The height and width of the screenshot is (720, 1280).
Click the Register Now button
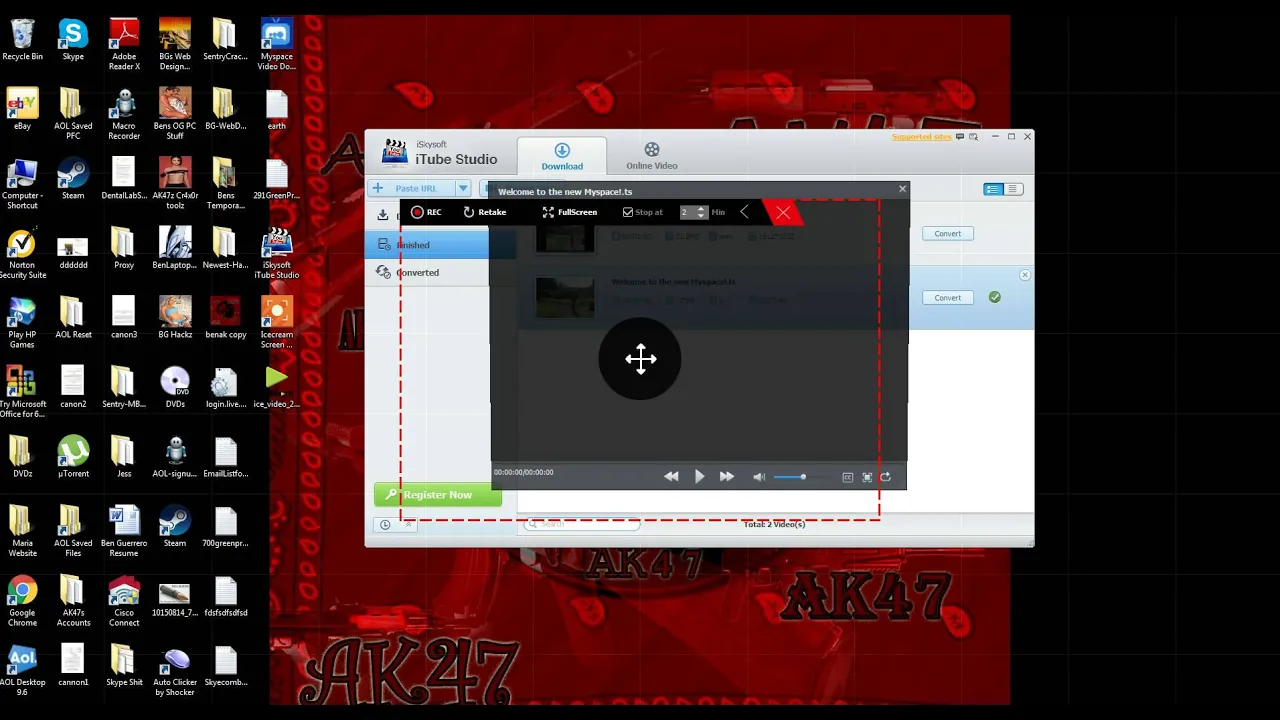pos(438,495)
